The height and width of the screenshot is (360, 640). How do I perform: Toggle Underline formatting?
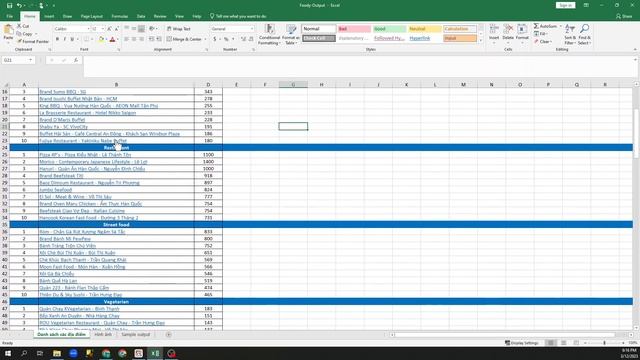(x=72, y=40)
